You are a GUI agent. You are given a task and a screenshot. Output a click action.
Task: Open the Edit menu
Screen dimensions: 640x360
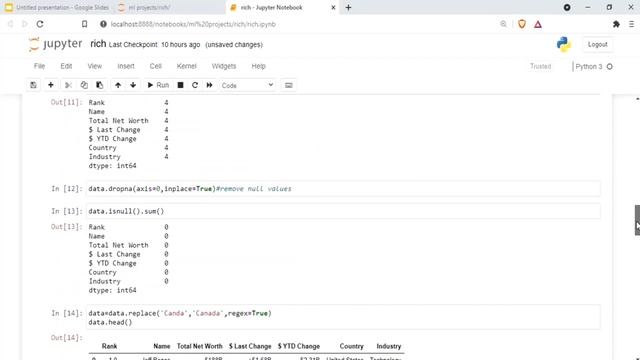tap(66, 66)
